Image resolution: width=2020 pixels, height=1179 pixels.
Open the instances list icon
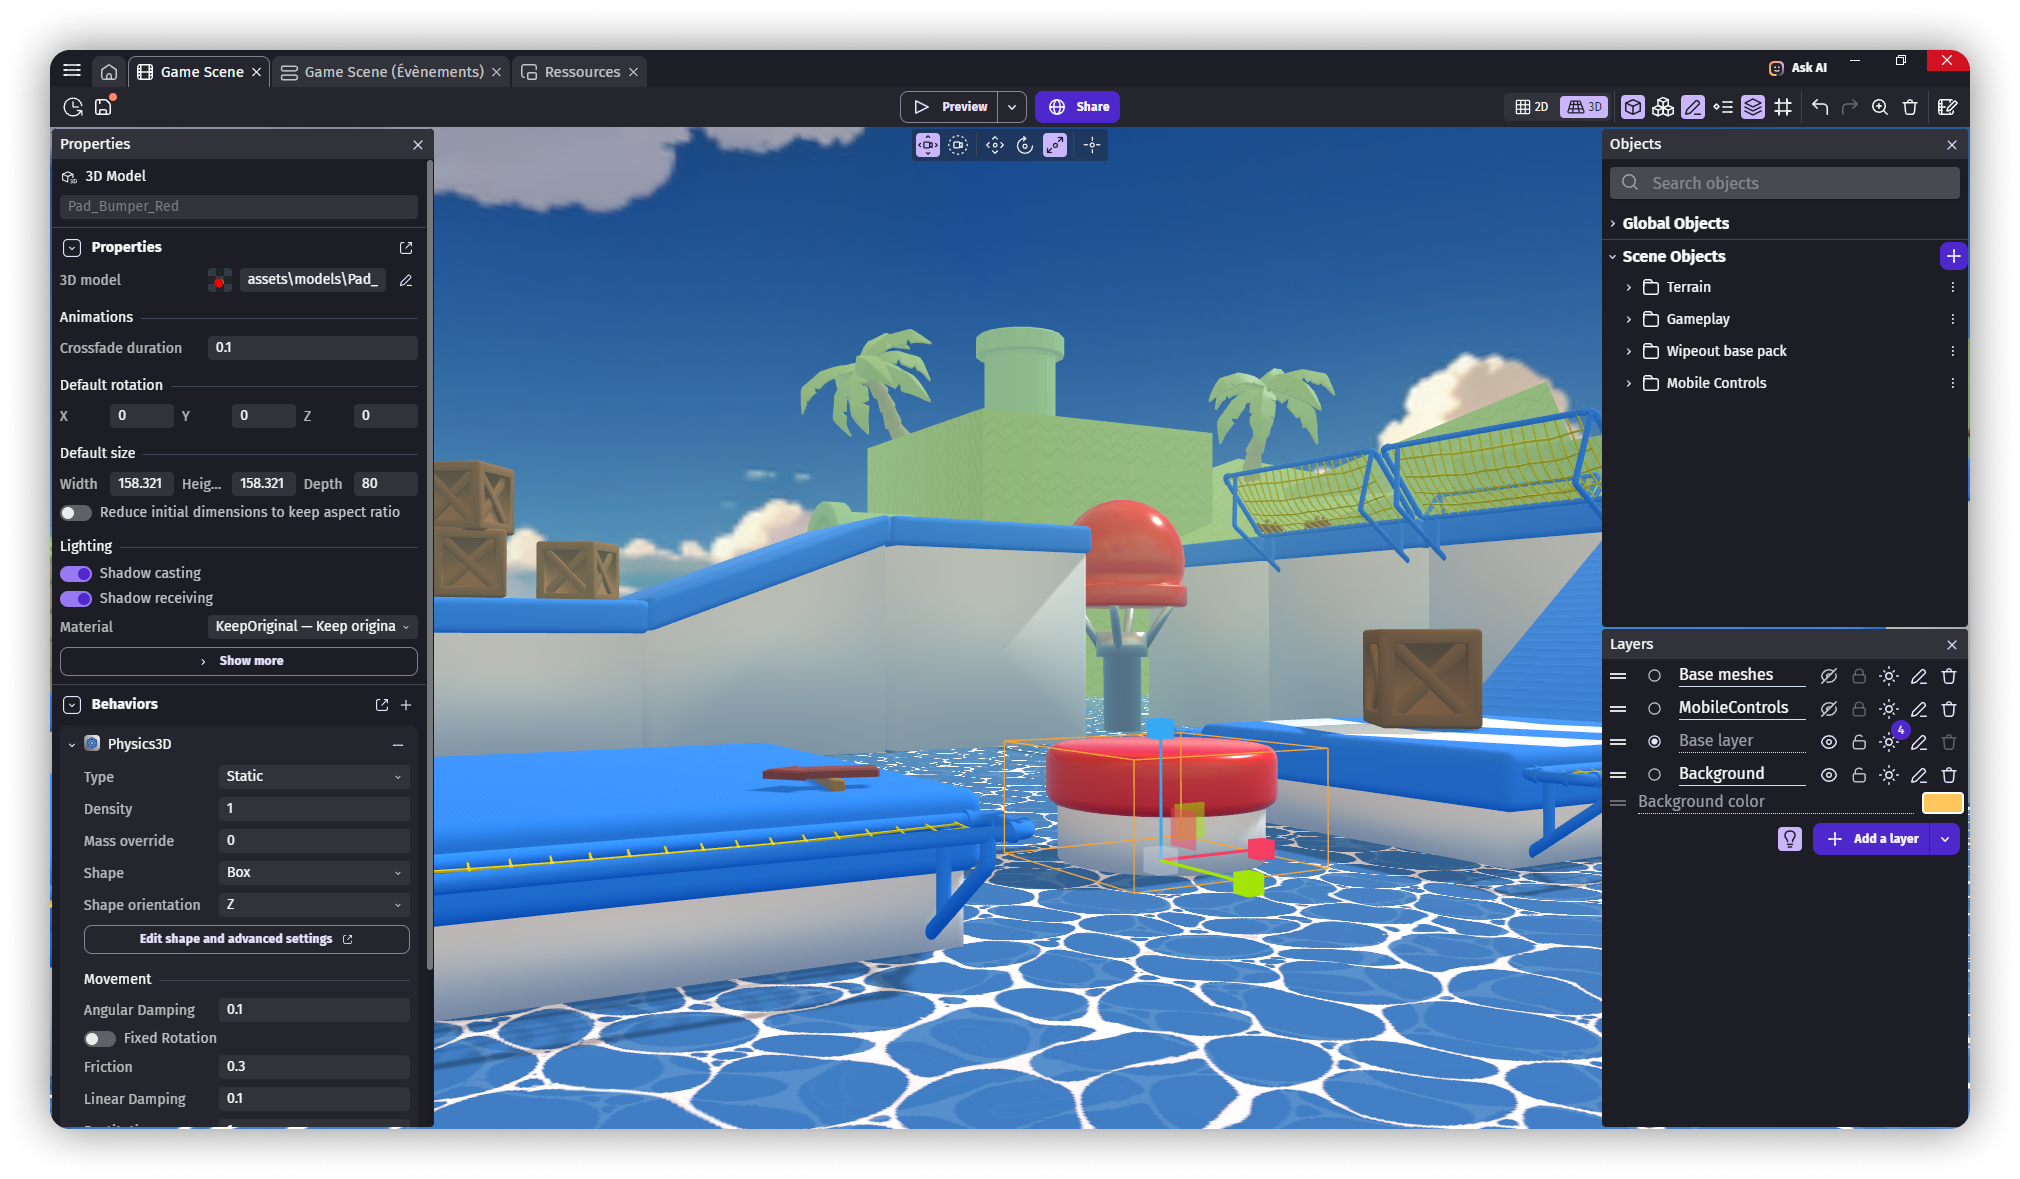pyautogui.click(x=1722, y=107)
